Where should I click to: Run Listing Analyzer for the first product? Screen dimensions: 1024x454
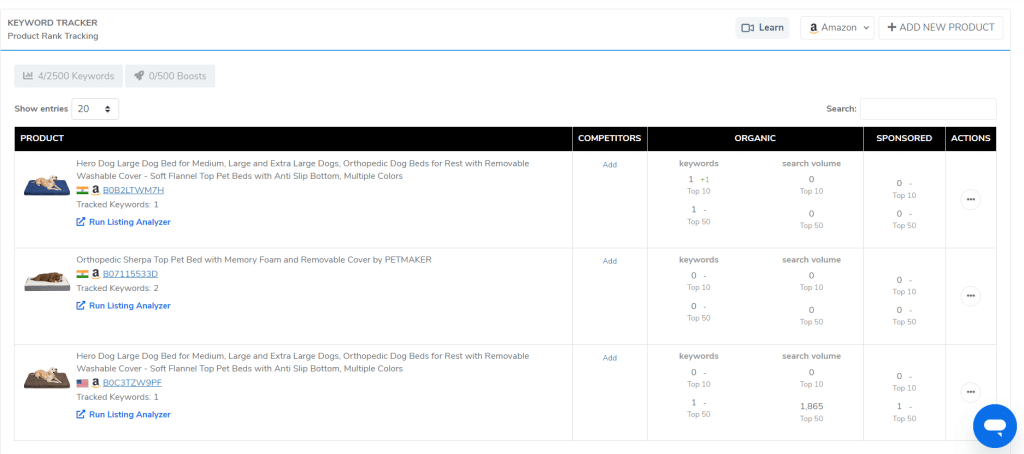pos(123,222)
